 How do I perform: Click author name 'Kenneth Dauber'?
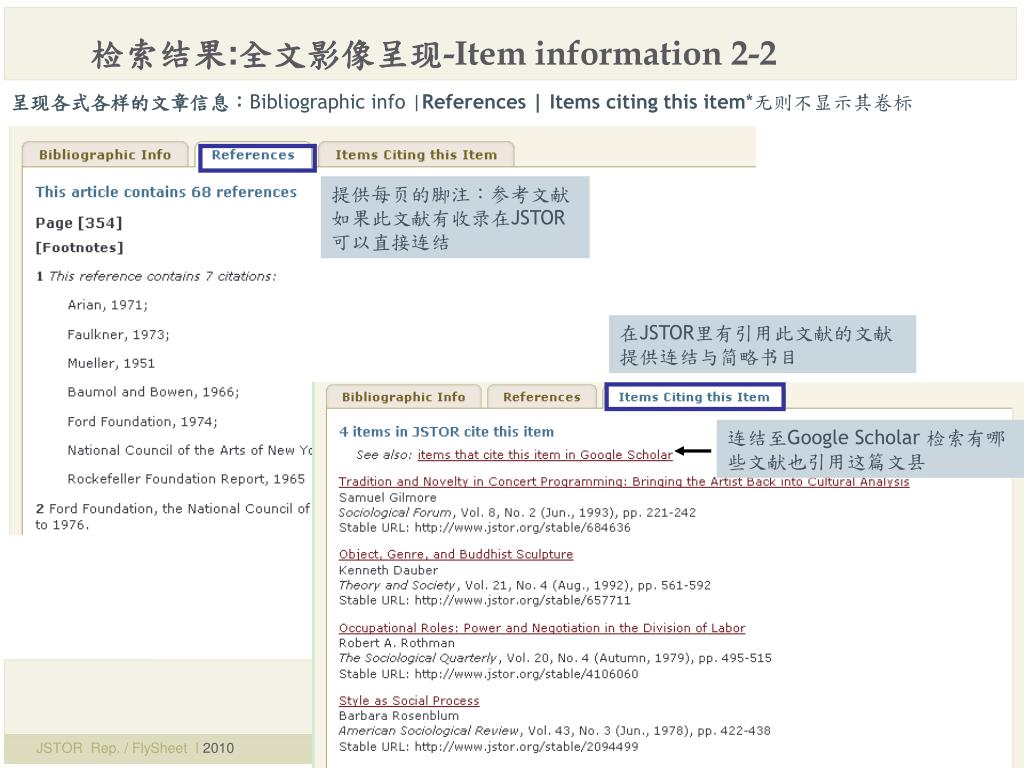pos(388,570)
